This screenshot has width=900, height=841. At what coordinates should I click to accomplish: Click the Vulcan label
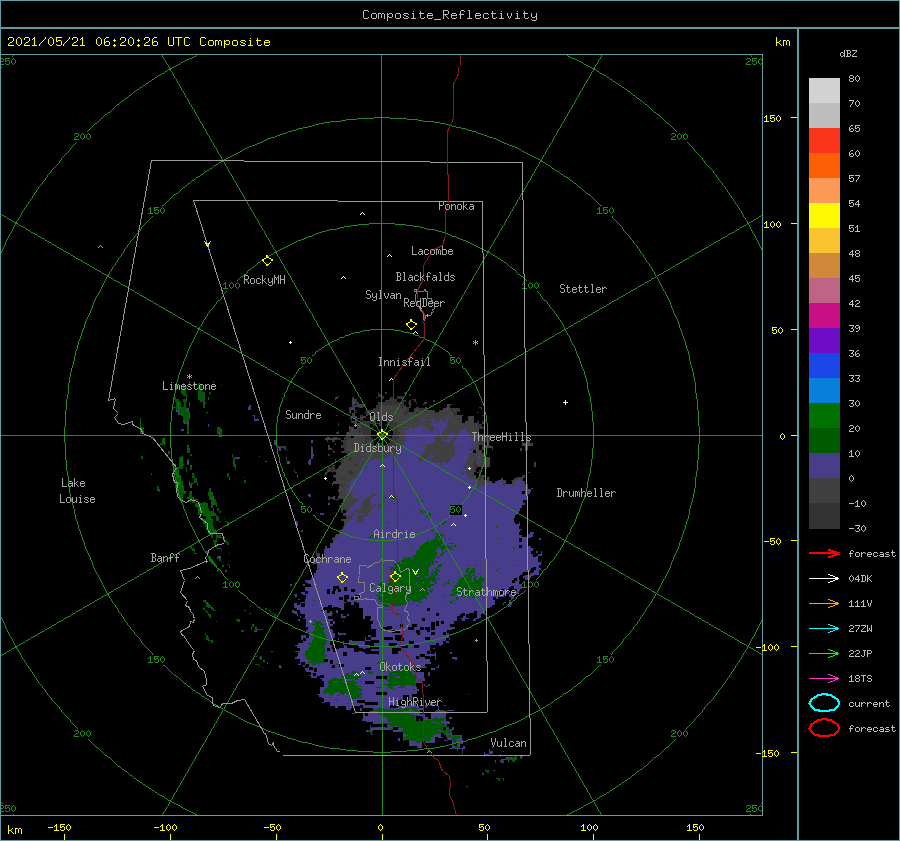pos(508,743)
